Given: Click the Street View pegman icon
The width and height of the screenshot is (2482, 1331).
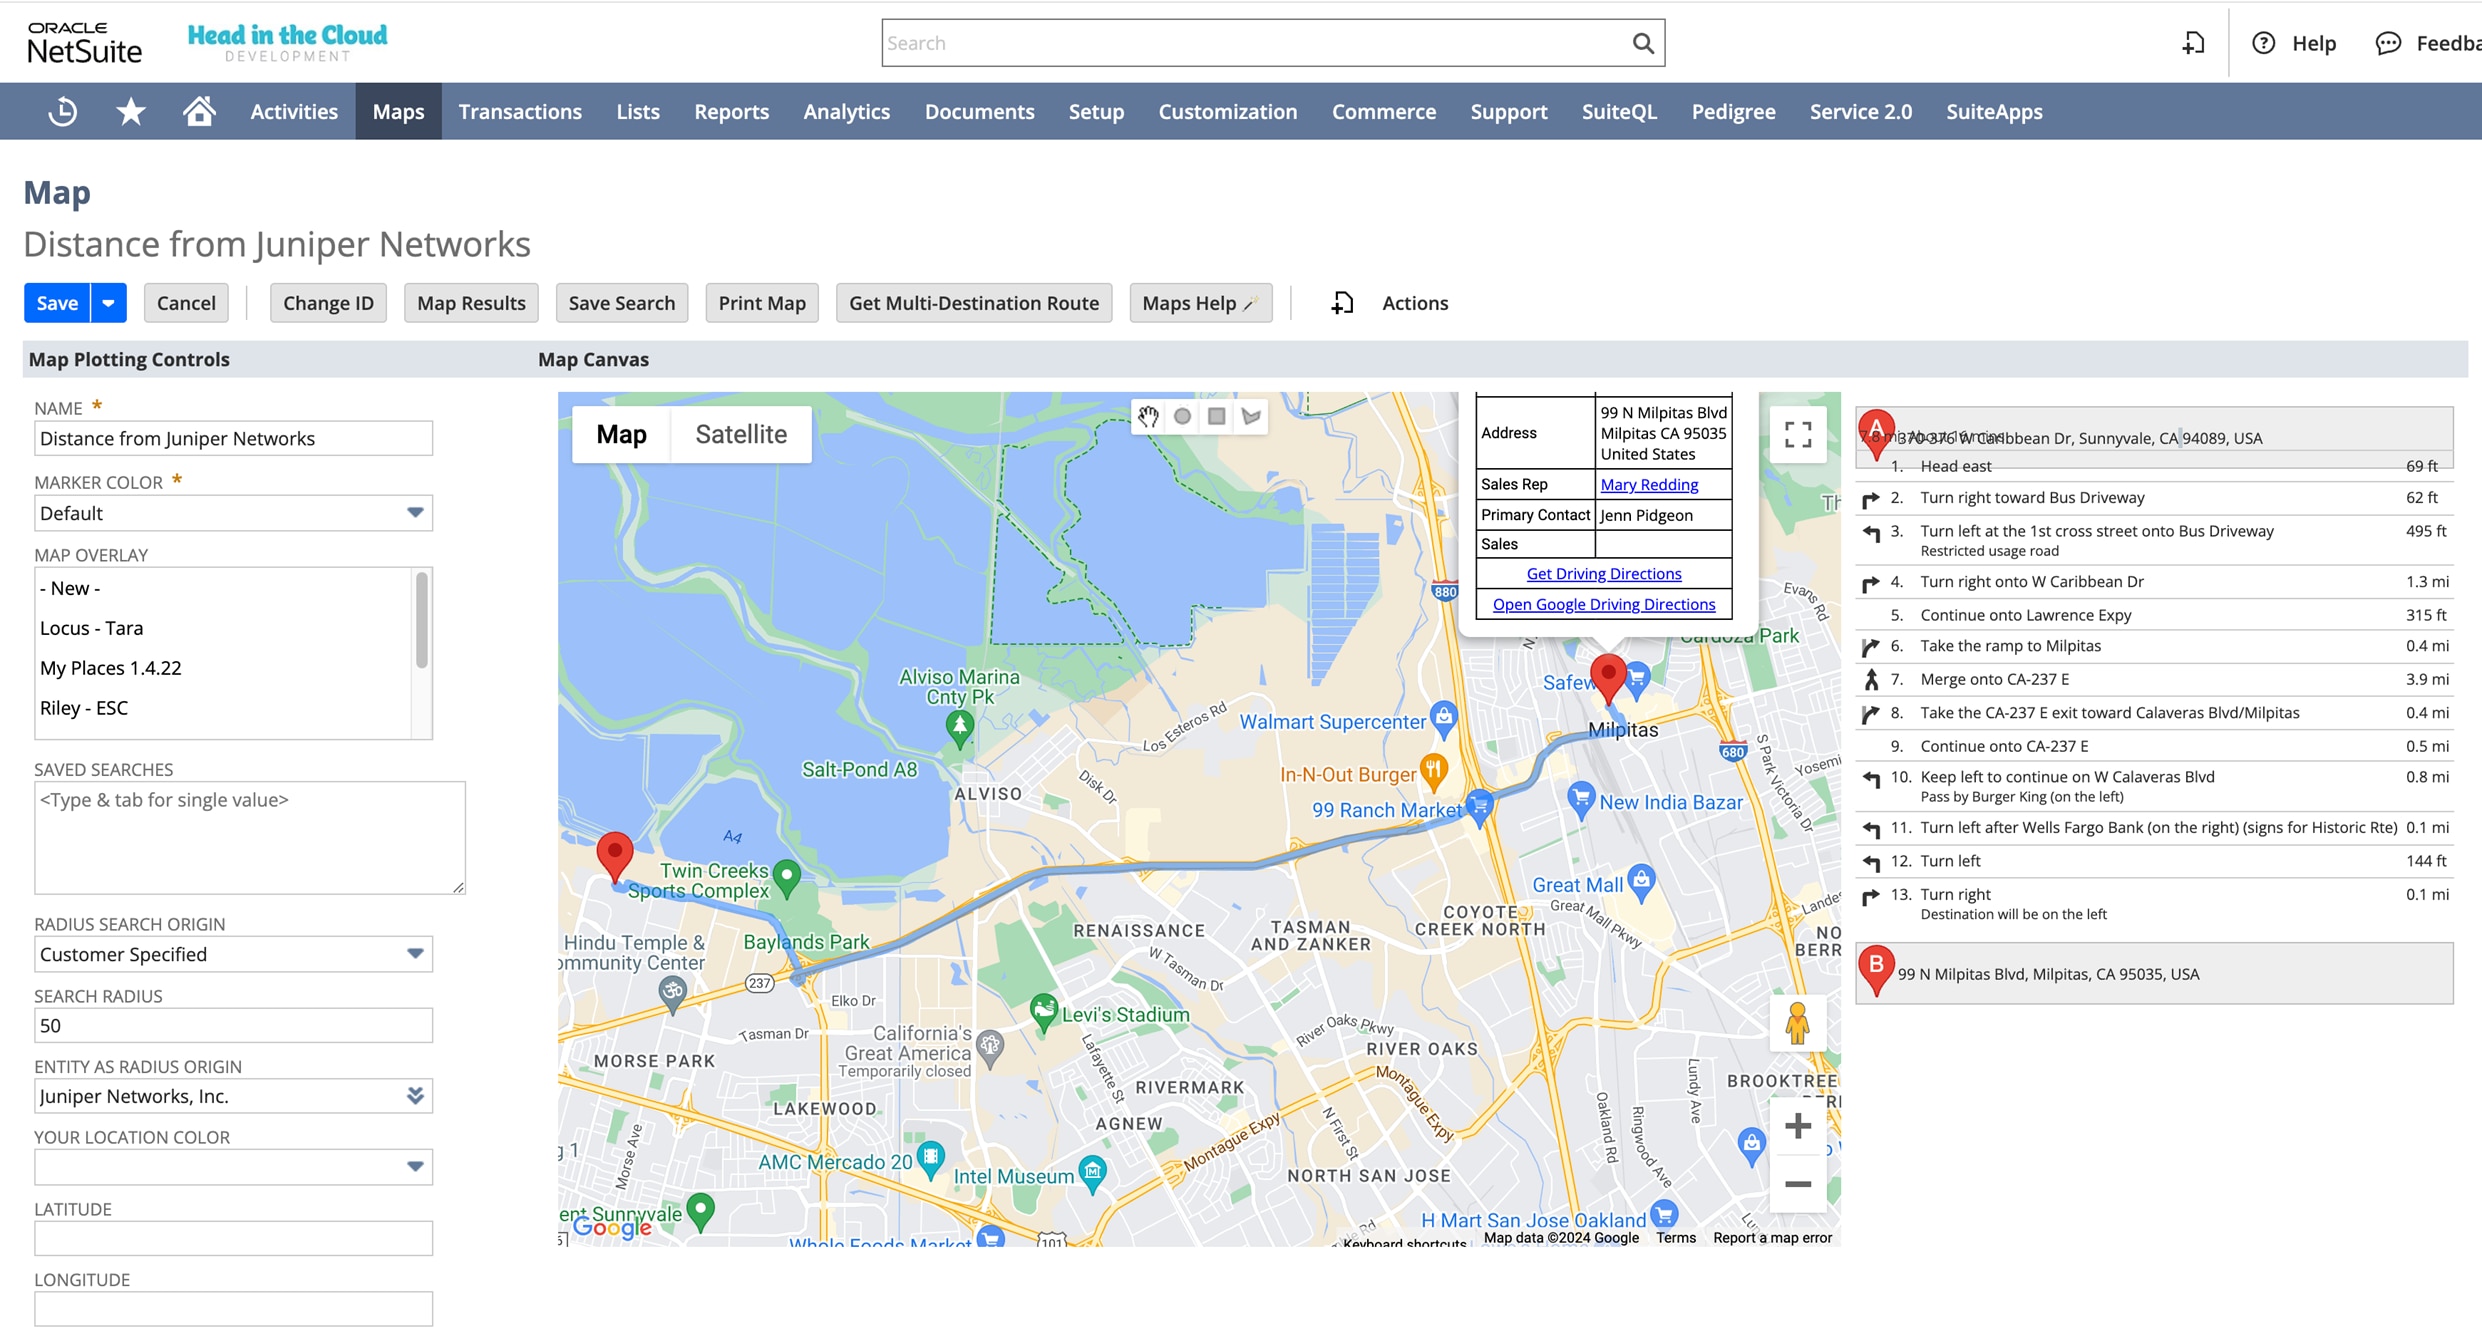Looking at the screenshot, I should pyautogui.click(x=1797, y=1024).
